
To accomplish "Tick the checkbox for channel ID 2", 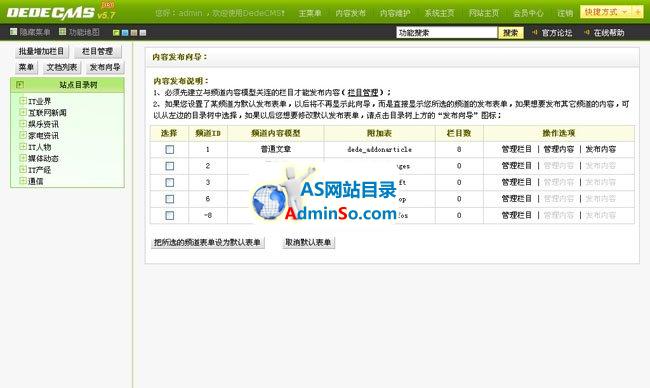I will pyautogui.click(x=170, y=166).
